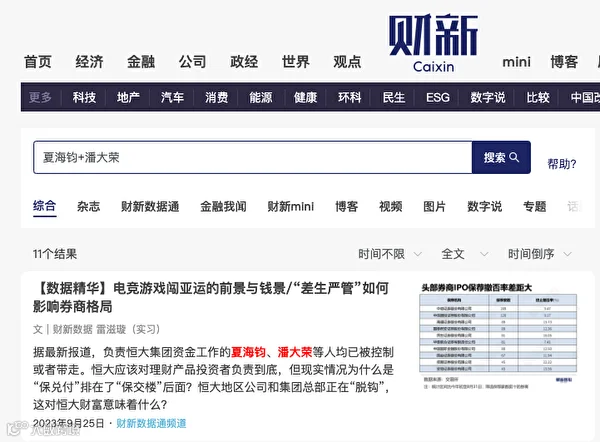This screenshot has height=442, width=600.
Task: Open 经济 in the top navigation
Action: (89, 62)
